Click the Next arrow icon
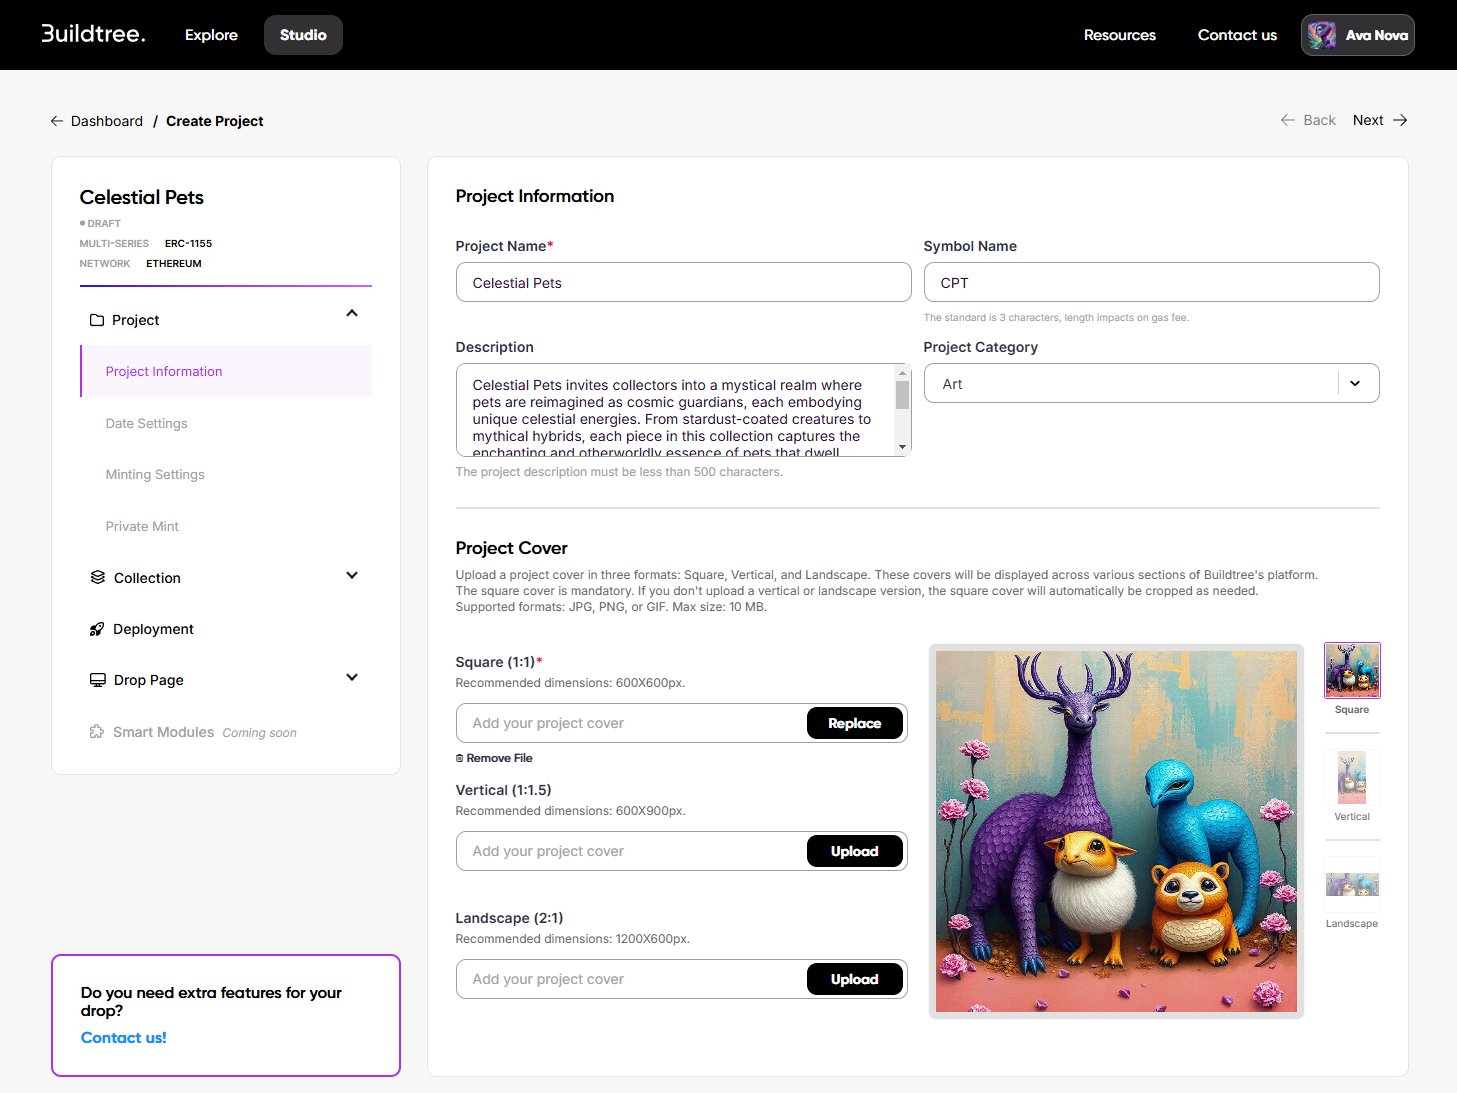1457x1093 pixels. point(1400,120)
